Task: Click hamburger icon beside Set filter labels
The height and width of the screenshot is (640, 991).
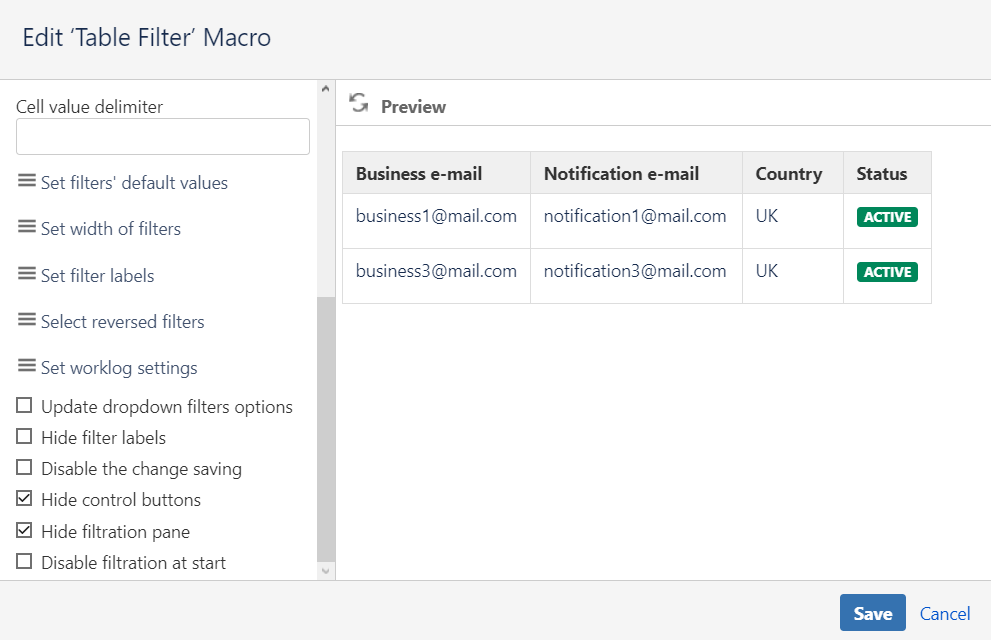Action: coord(27,274)
